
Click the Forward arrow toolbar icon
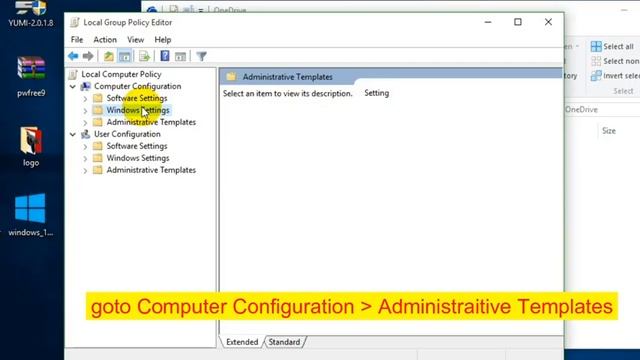(88, 56)
